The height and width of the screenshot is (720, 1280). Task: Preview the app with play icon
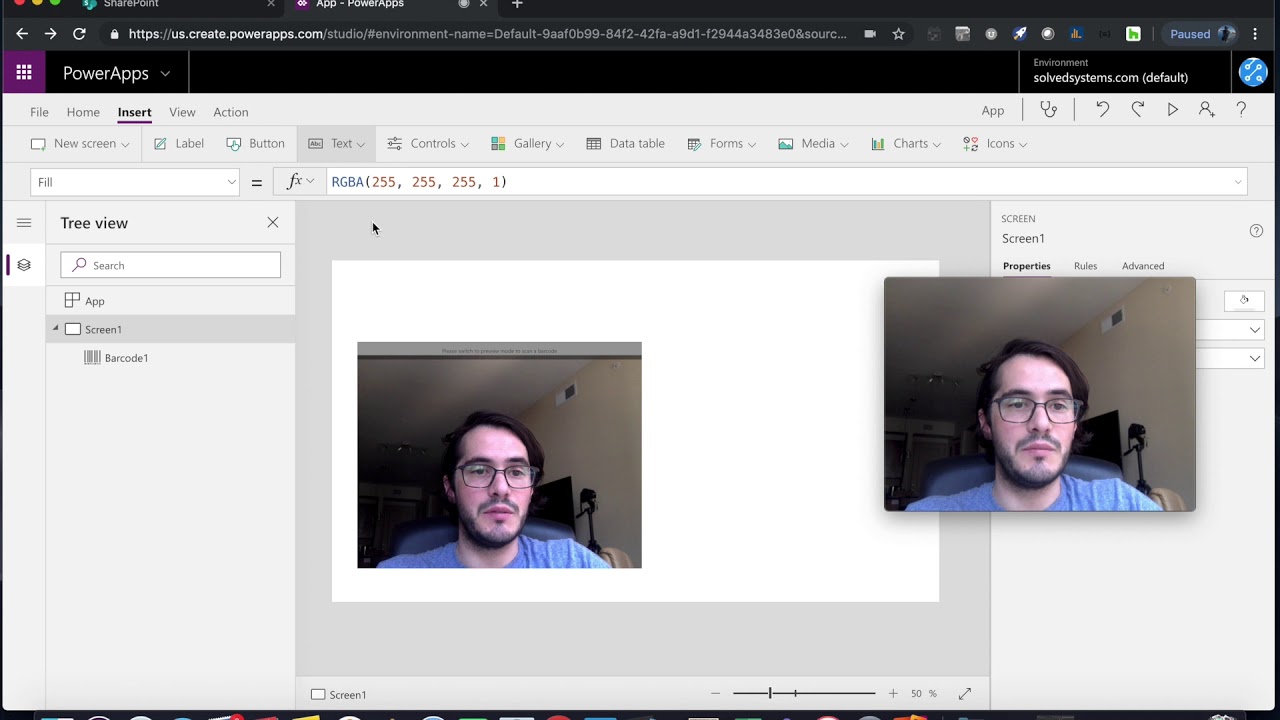click(1172, 110)
